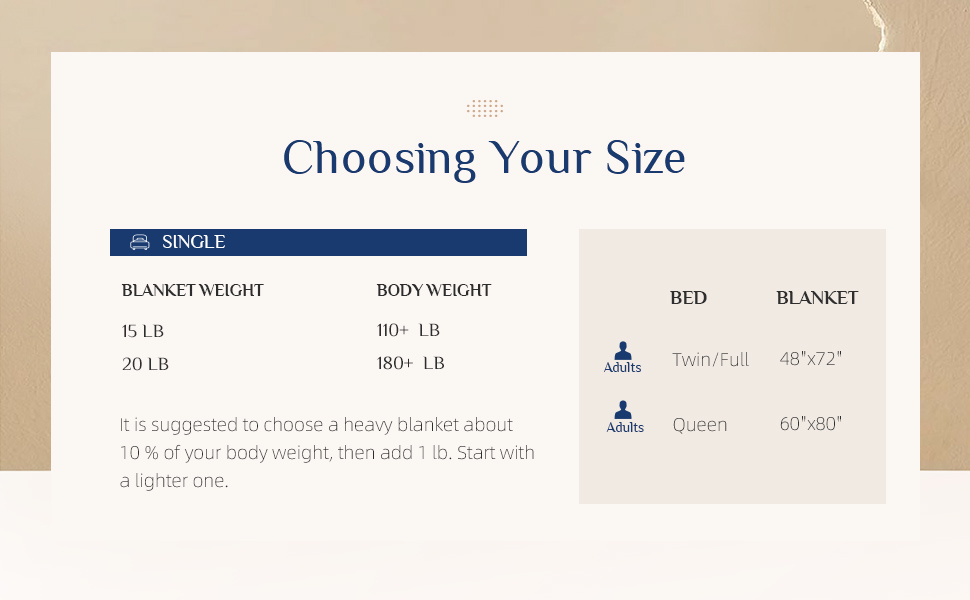This screenshot has height=600, width=970.
Task: Choose the Queen bed size
Action: click(x=700, y=424)
